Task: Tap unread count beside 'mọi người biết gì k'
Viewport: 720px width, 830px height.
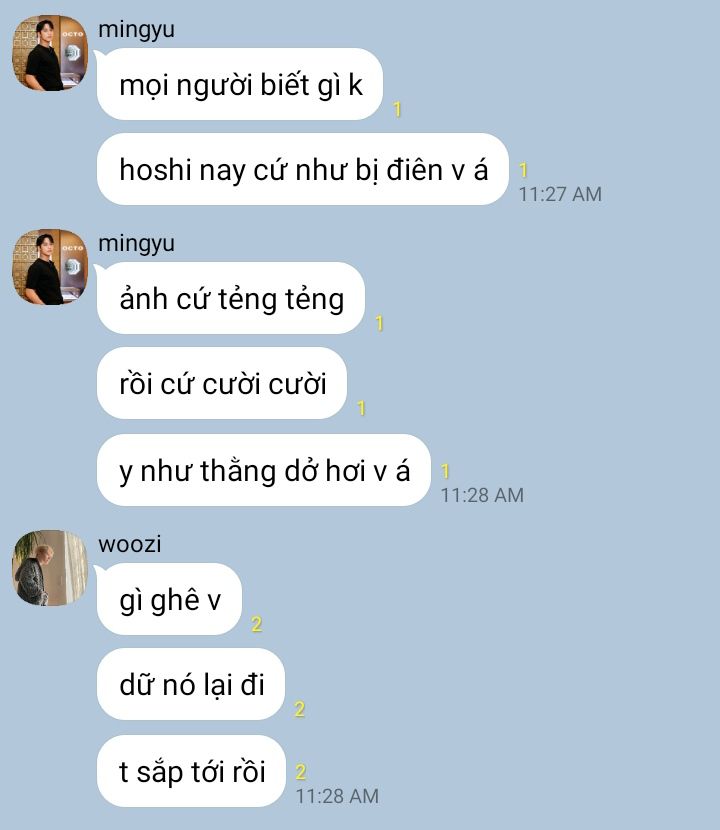Action: coord(397,110)
